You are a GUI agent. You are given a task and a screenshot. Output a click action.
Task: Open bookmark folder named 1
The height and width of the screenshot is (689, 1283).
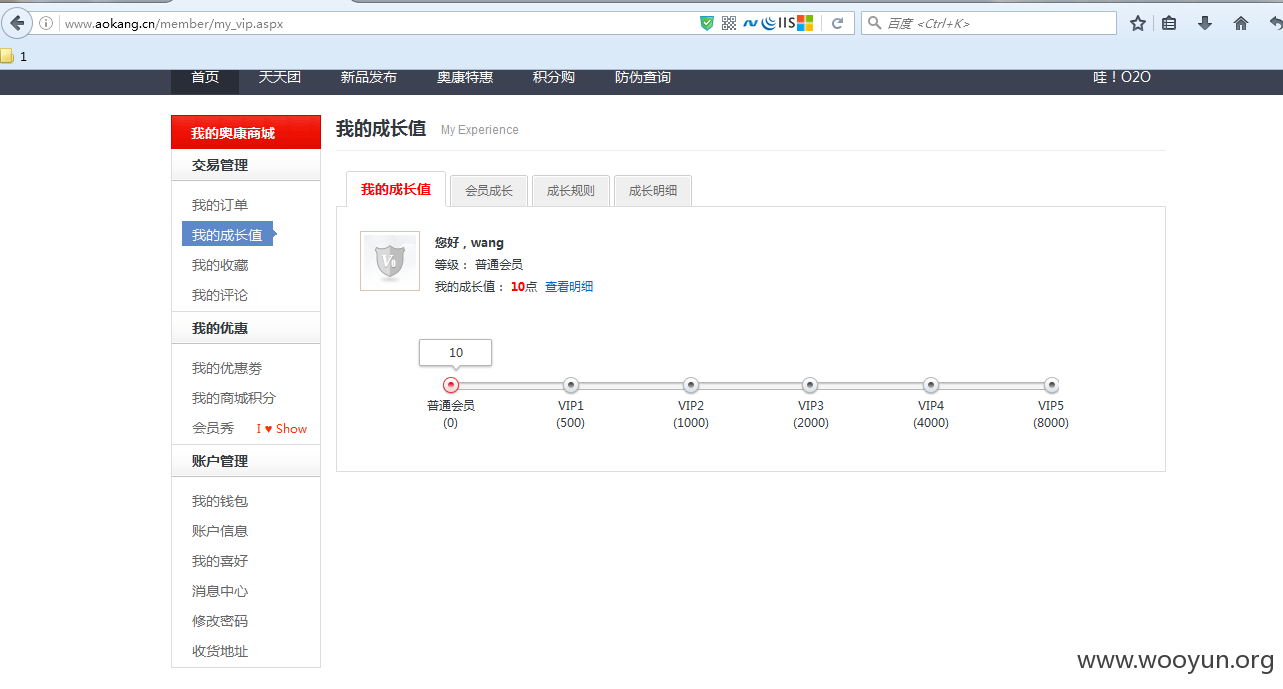click(14, 57)
